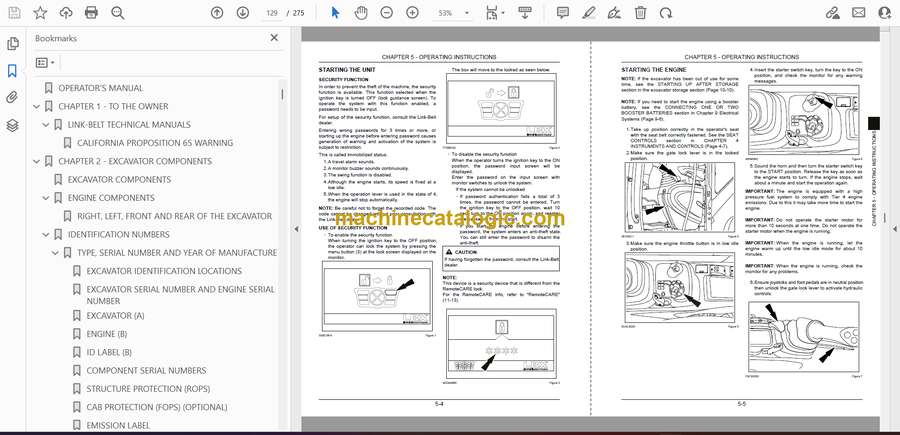Collapse CHAPTER 1 - TO THE OWNER
Screen dimensions: 900x435
(37, 106)
